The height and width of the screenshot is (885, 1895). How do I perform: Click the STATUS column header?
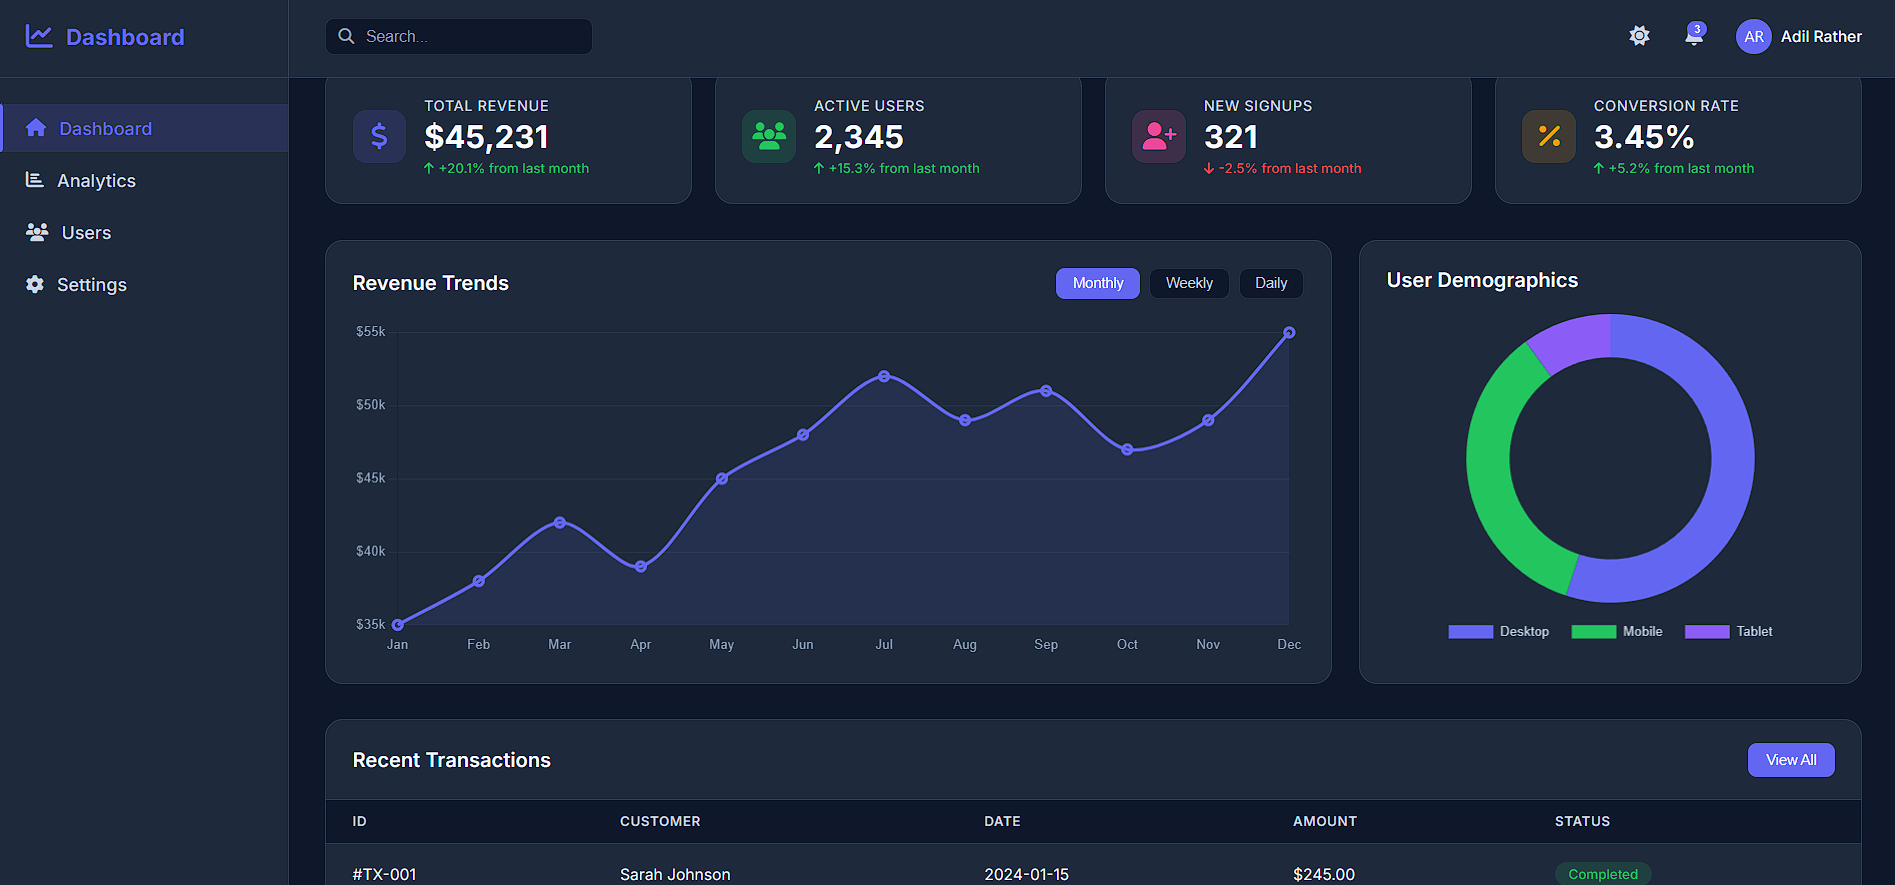coord(1582,821)
